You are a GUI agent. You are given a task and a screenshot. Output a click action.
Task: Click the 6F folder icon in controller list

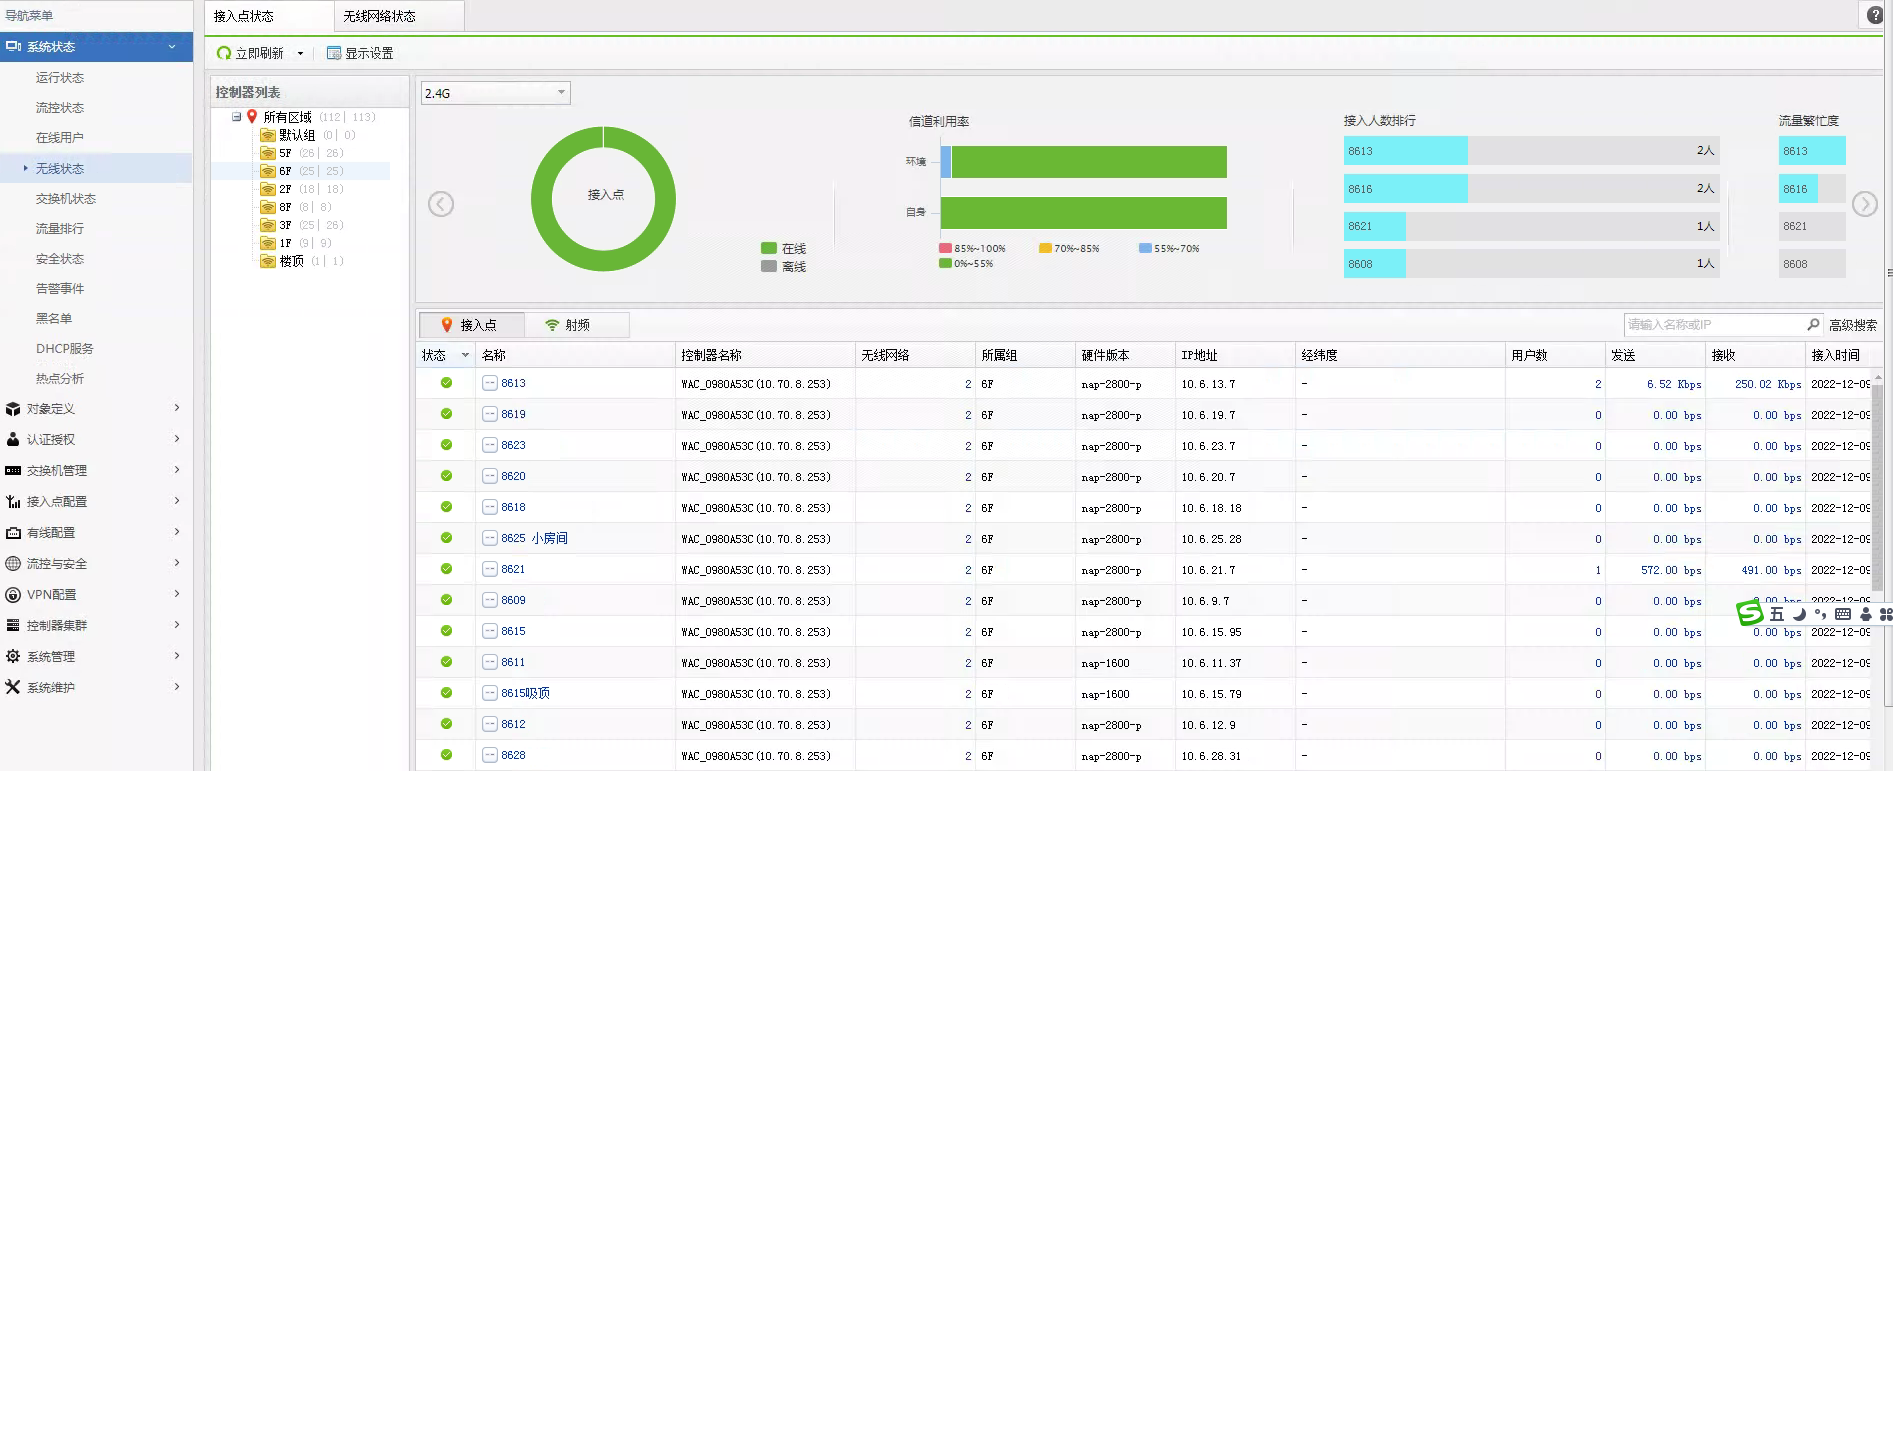(268, 171)
